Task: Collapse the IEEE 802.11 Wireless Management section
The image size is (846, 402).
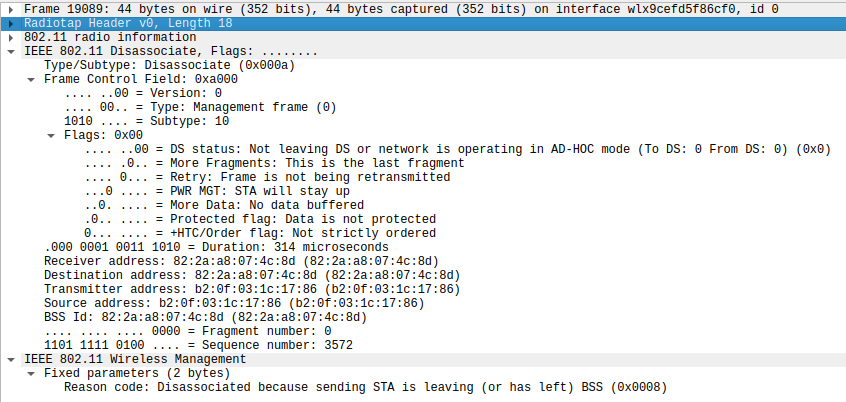Action: coord(11,359)
